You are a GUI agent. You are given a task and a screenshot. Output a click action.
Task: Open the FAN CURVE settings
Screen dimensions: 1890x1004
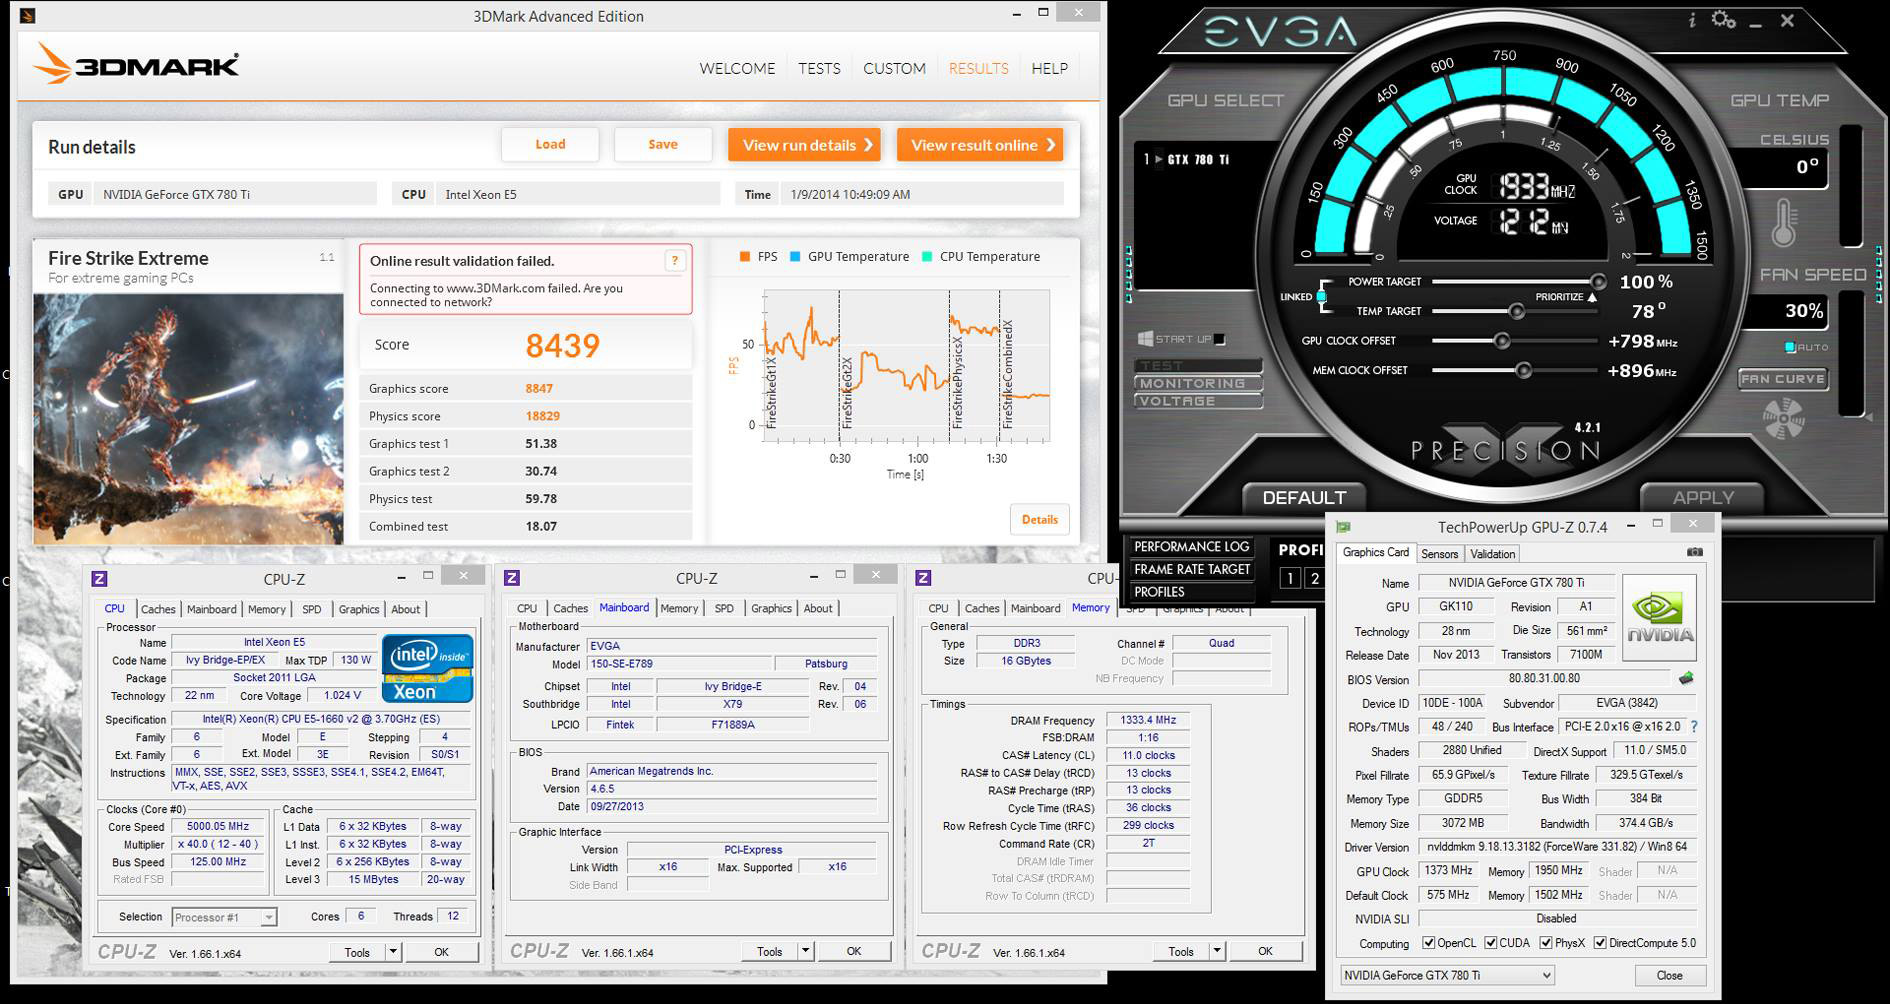coord(1782,379)
